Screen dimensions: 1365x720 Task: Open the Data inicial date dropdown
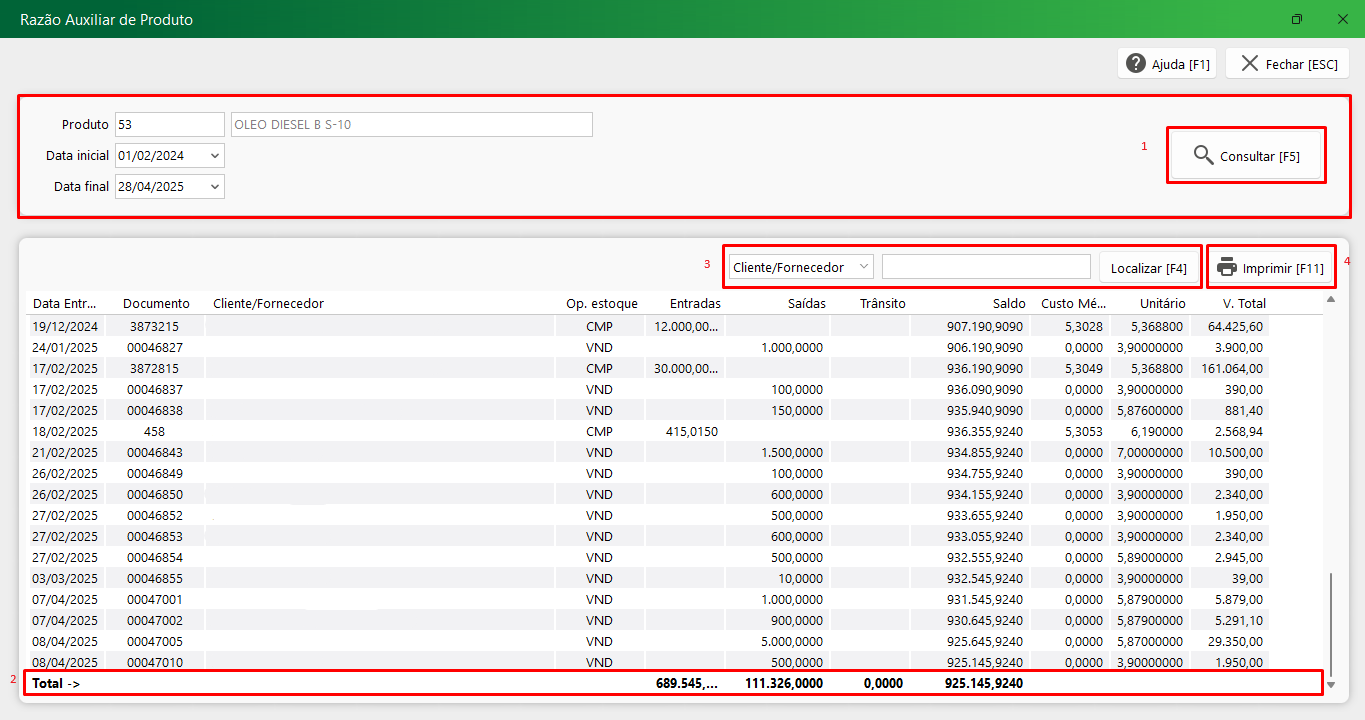215,156
